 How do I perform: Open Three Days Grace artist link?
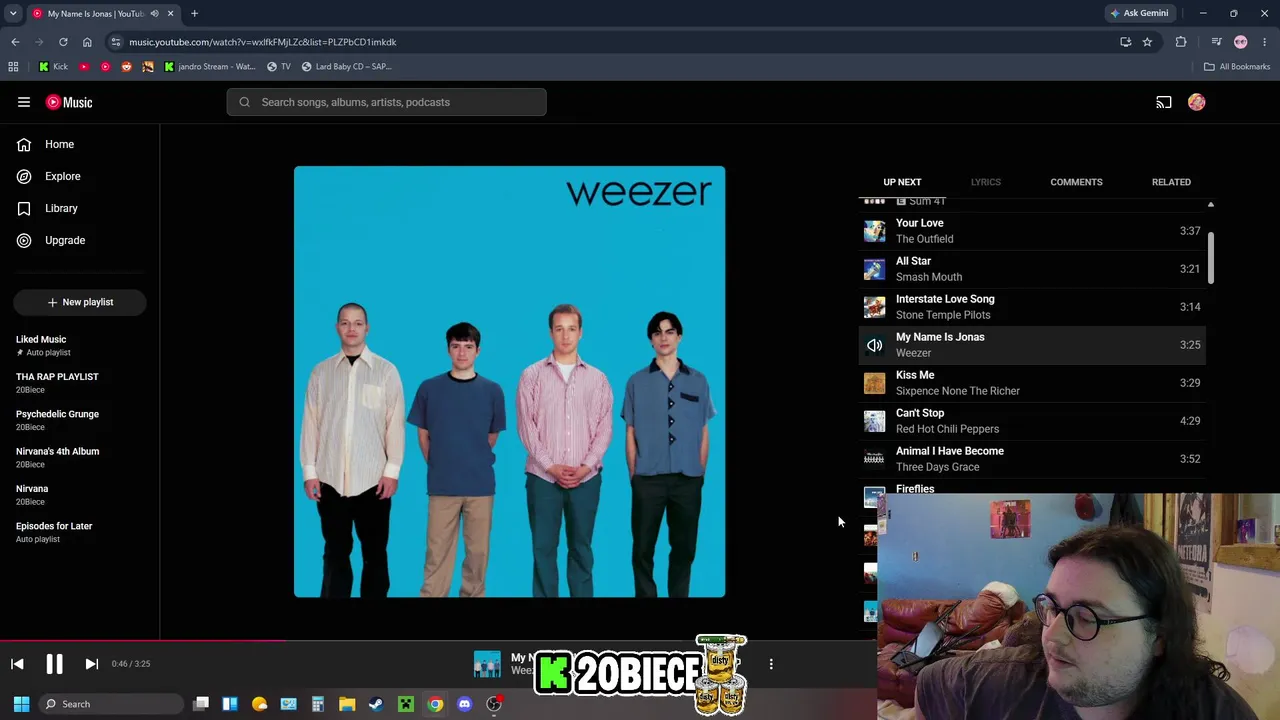pos(937,467)
